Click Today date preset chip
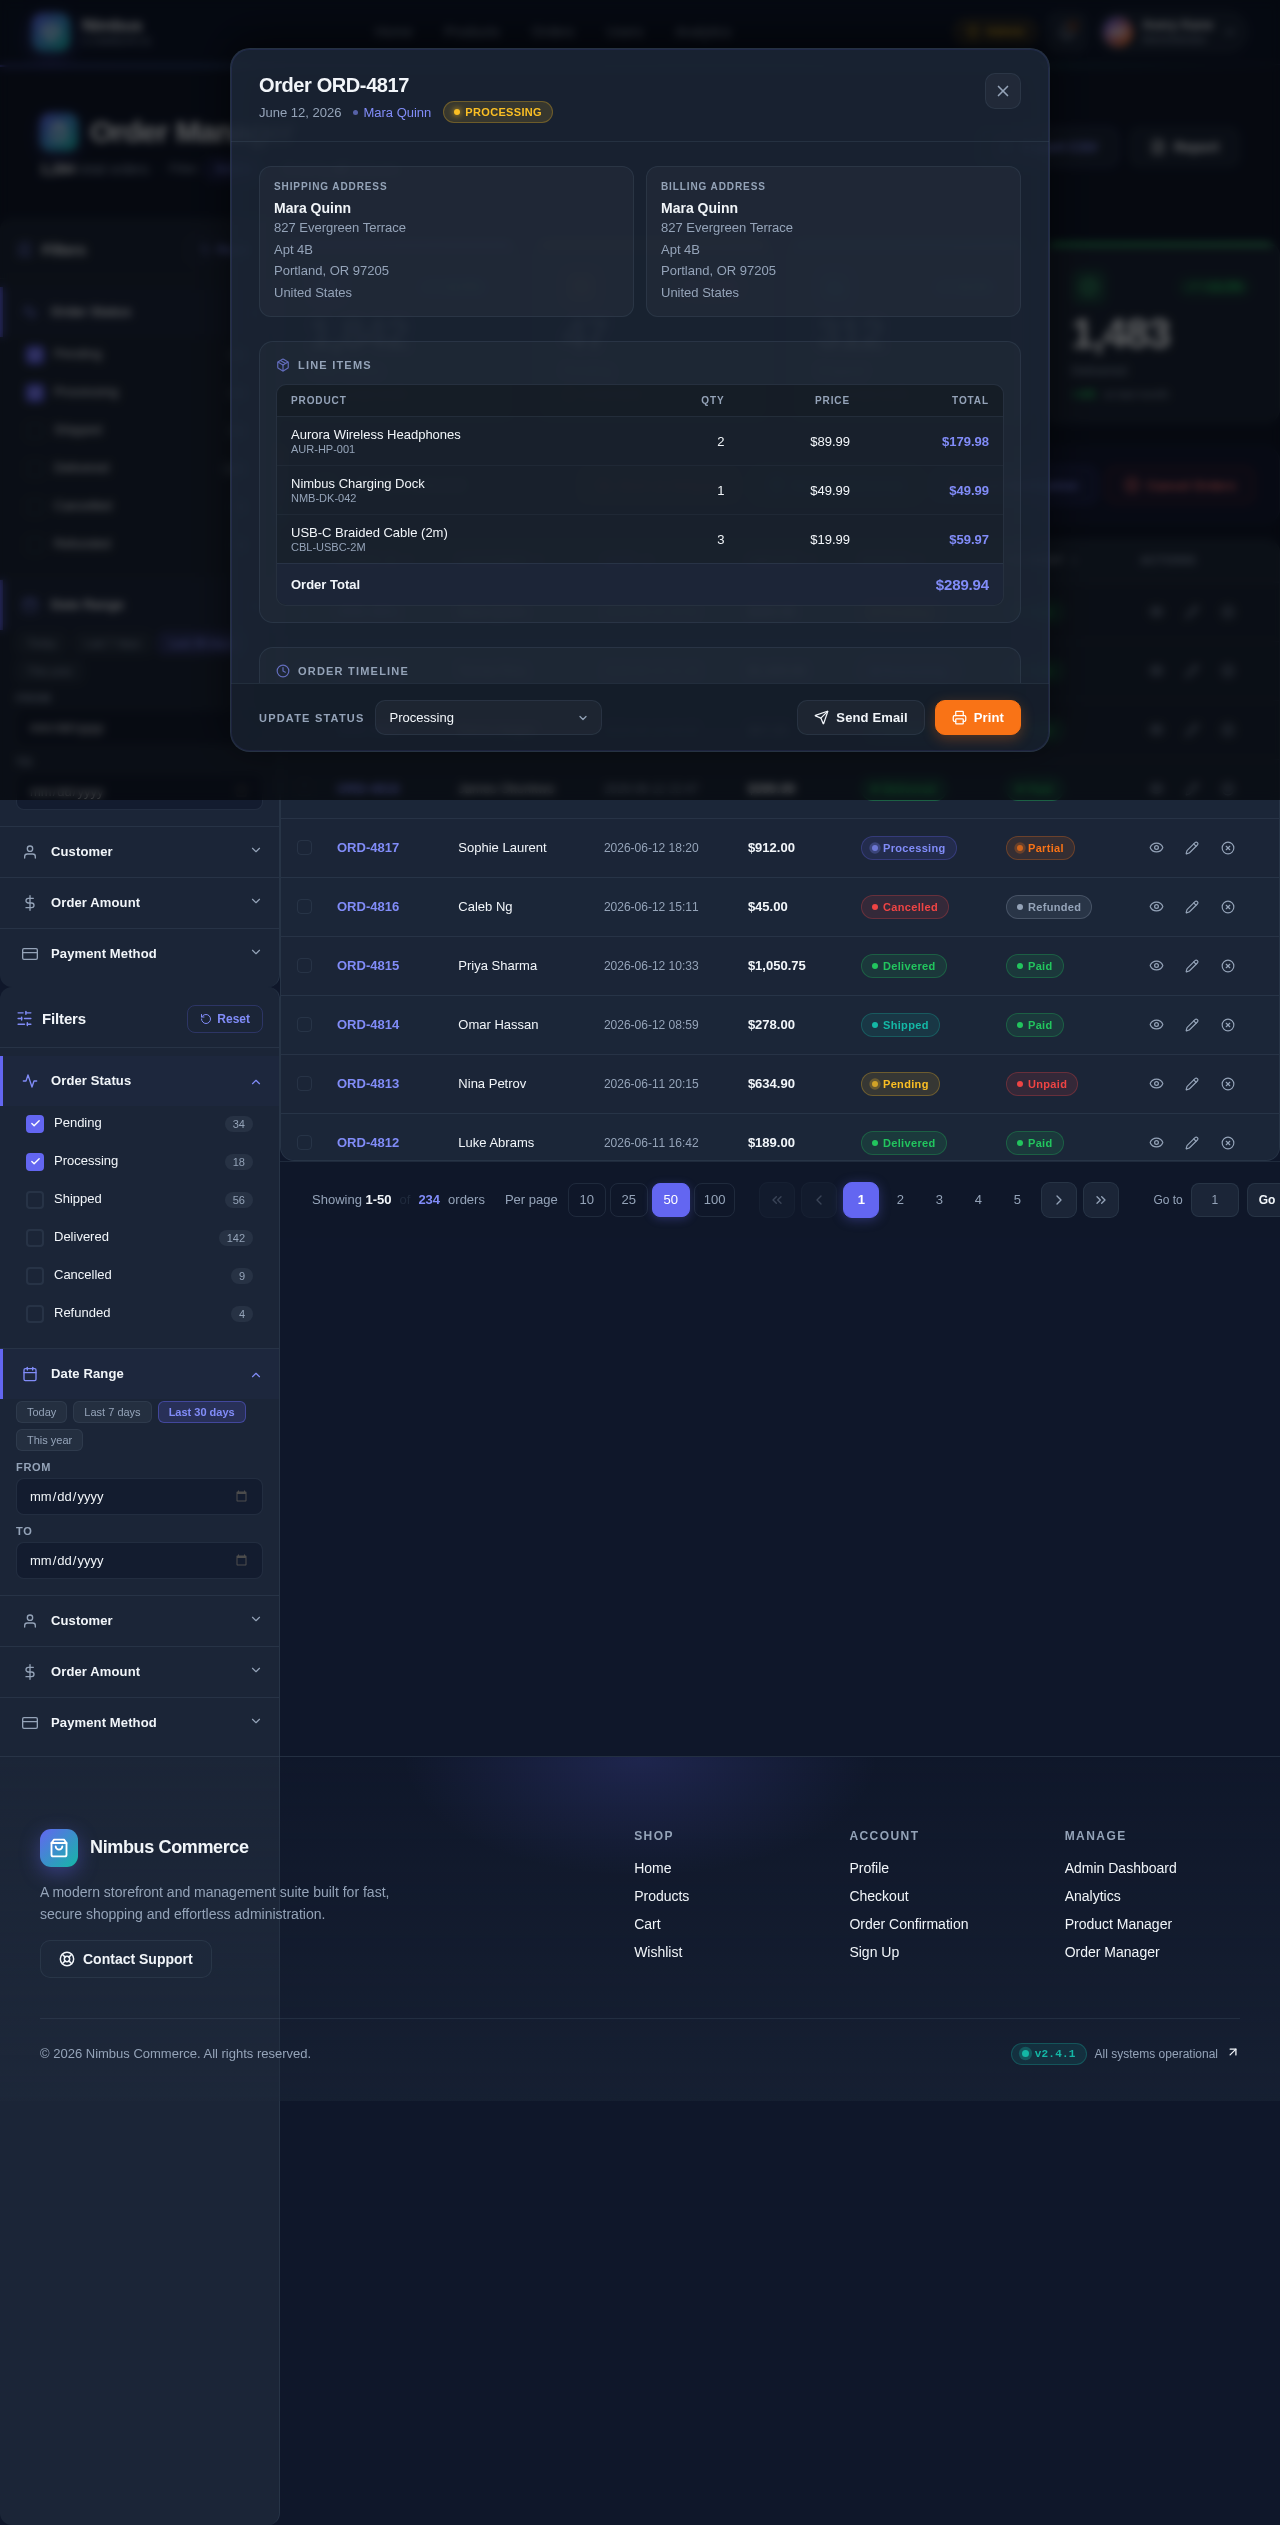This screenshot has width=1280, height=2525. coord(42,1412)
